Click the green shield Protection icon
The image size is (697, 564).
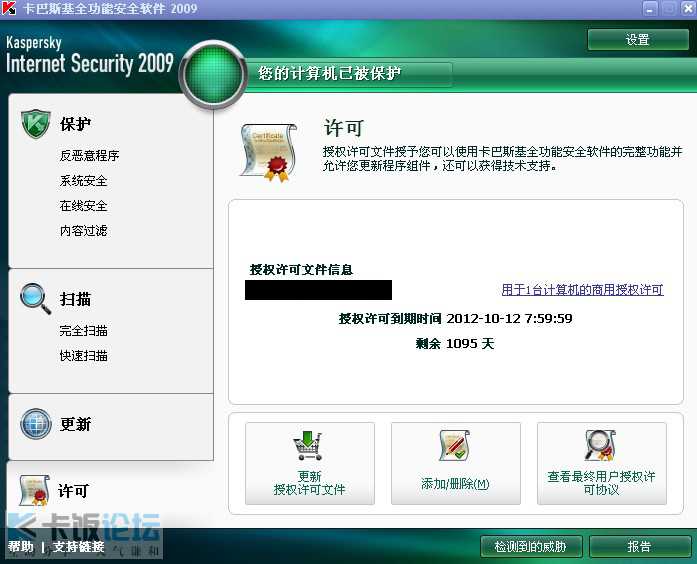[36, 124]
